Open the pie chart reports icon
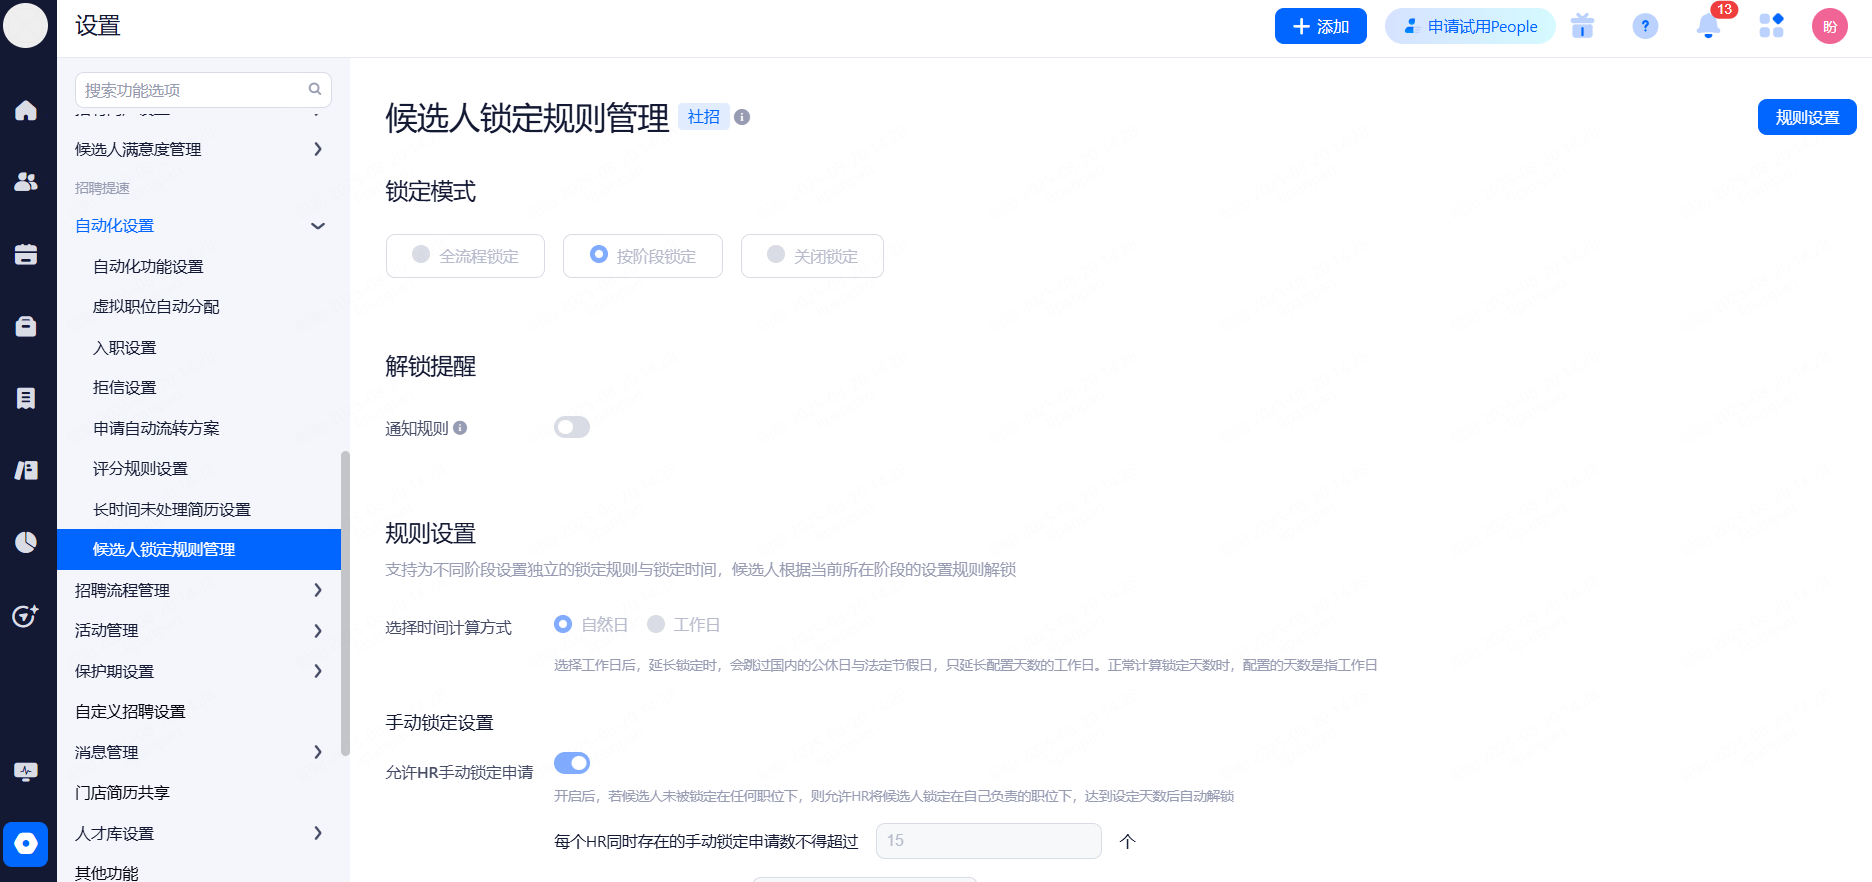 coord(26,542)
